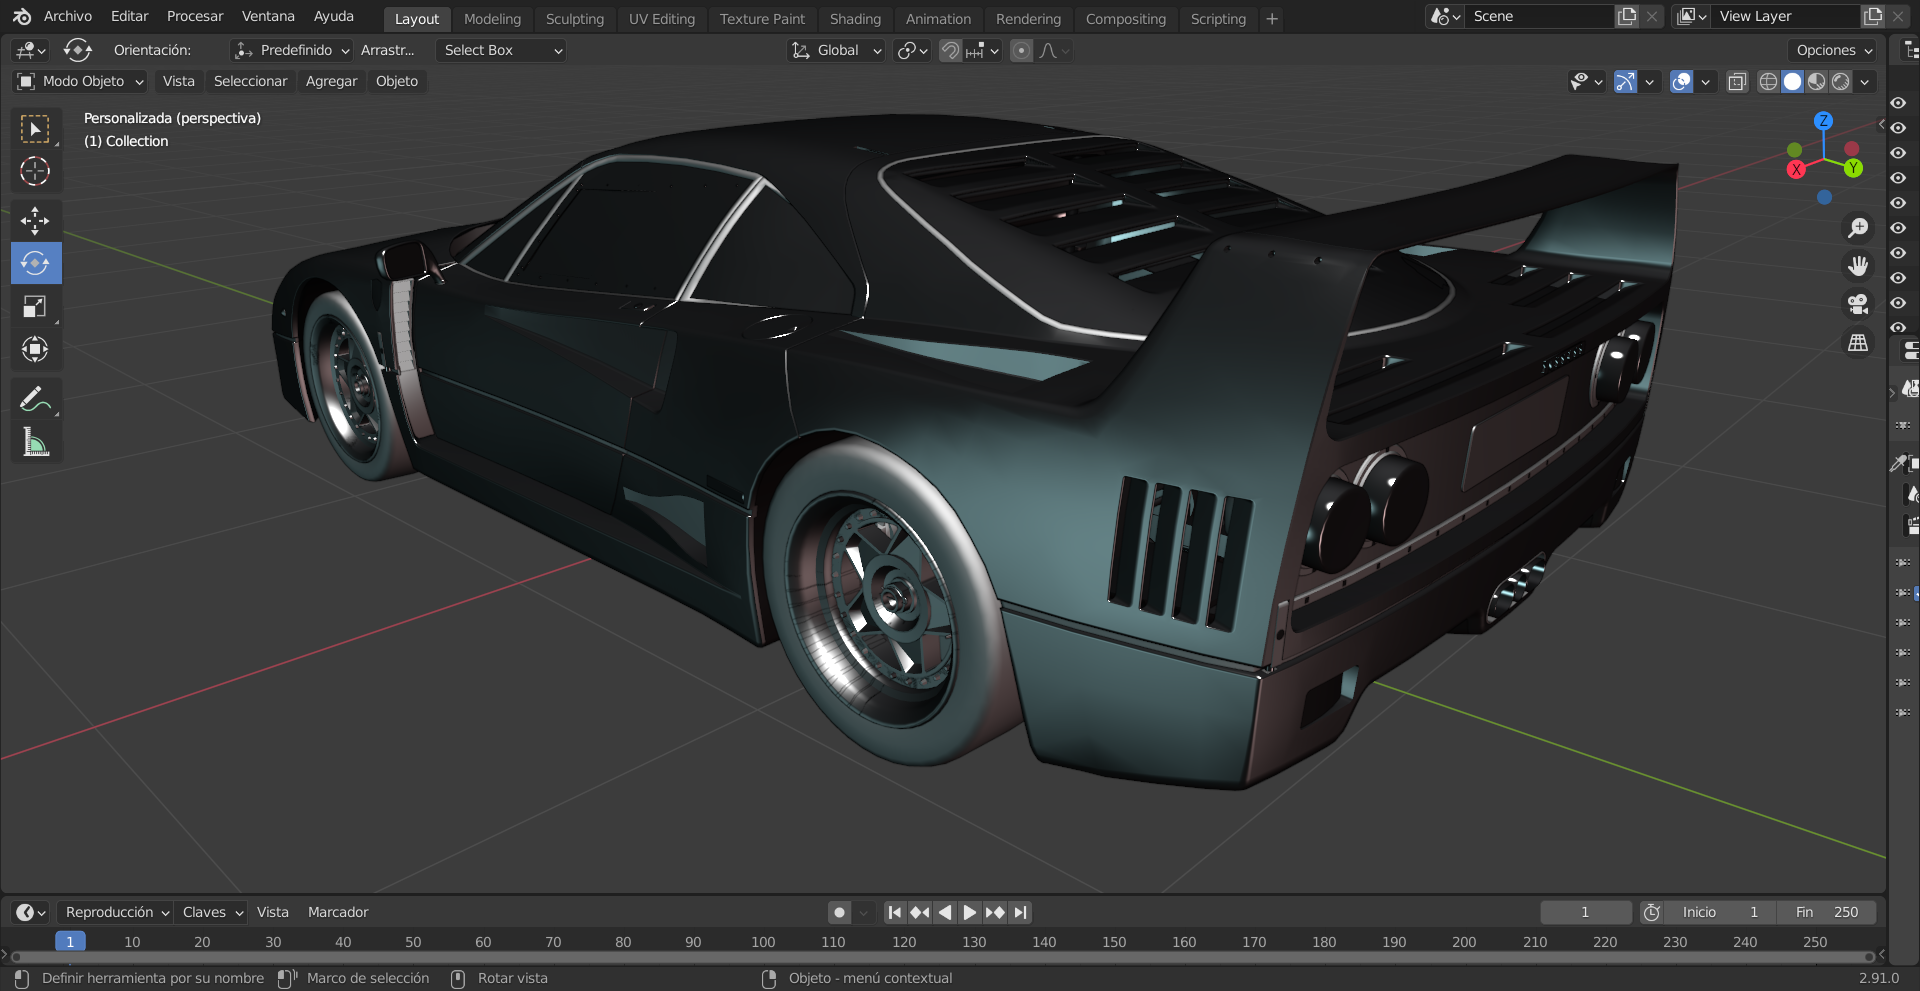The height and width of the screenshot is (991, 1920).
Task: Expand the Opciones dropdown
Action: [1832, 50]
